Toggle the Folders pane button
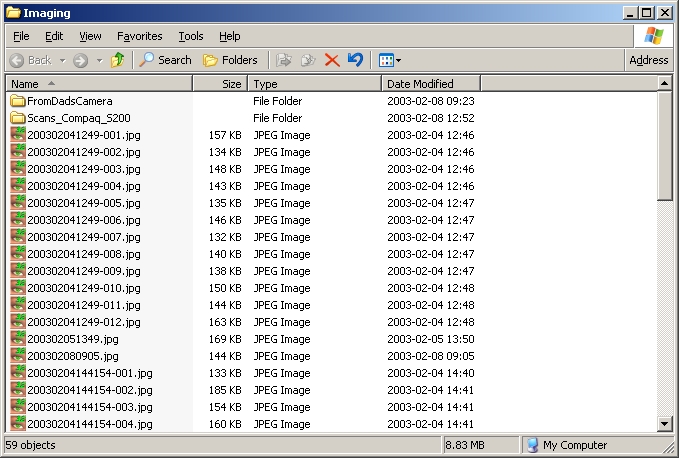 (x=230, y=60)
